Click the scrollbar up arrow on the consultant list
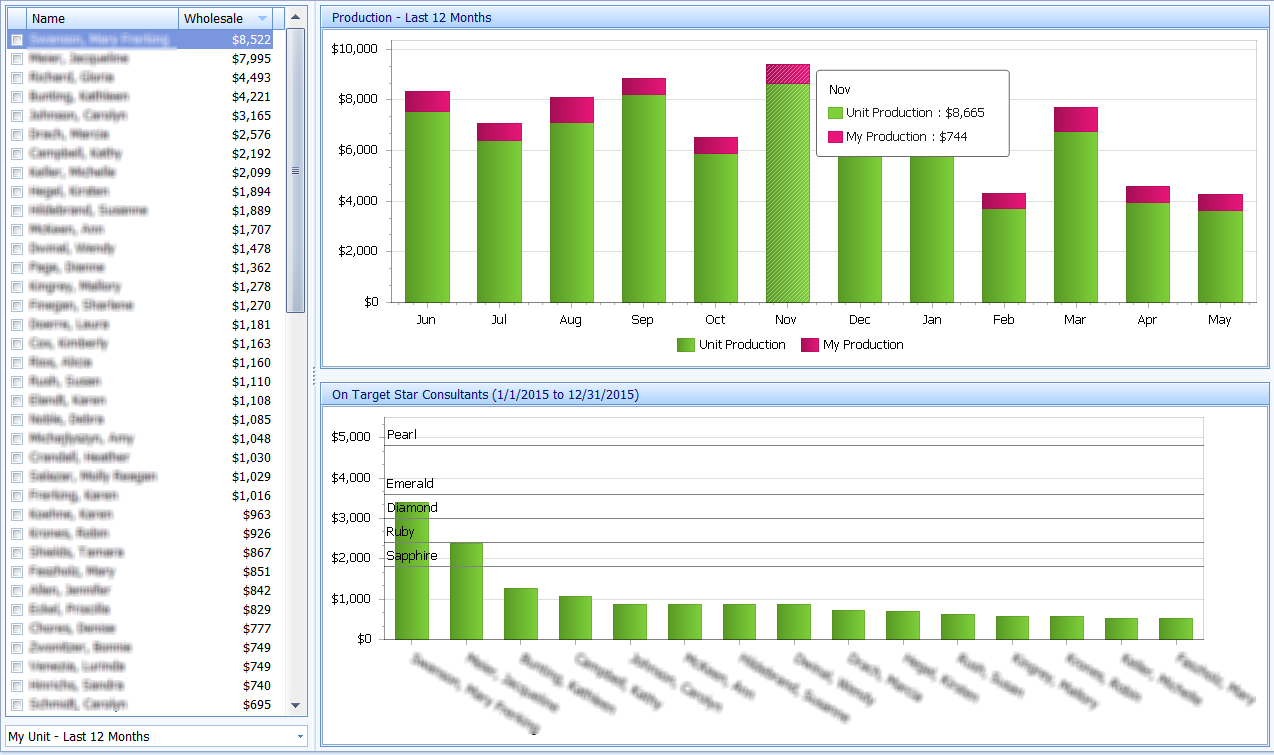The height and width of the screenshot is (755, 1274). coord(296,18)
